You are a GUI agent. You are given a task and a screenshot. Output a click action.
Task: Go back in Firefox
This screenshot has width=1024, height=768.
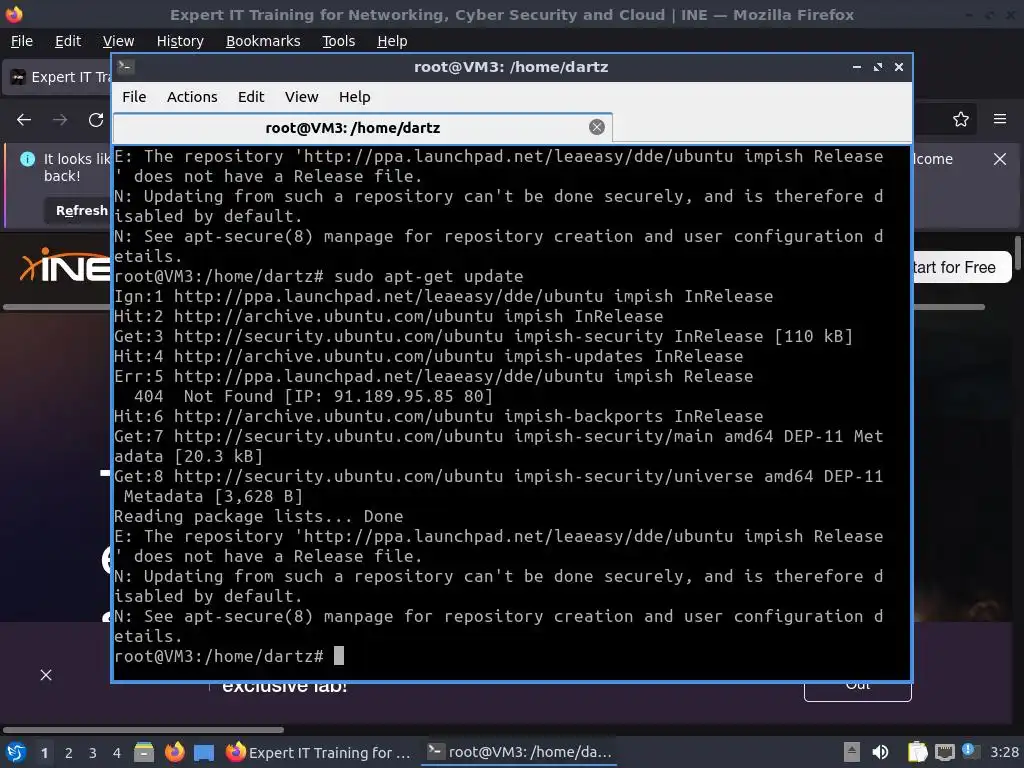pos(24,120)
